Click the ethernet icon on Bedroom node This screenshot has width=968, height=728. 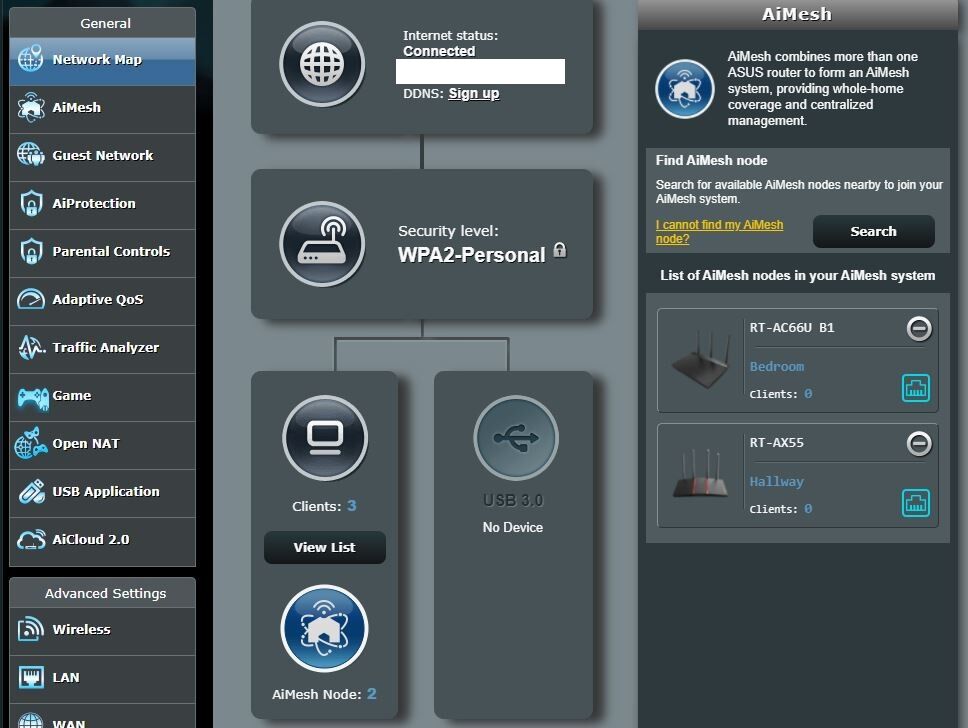click(x=916, y=388)
